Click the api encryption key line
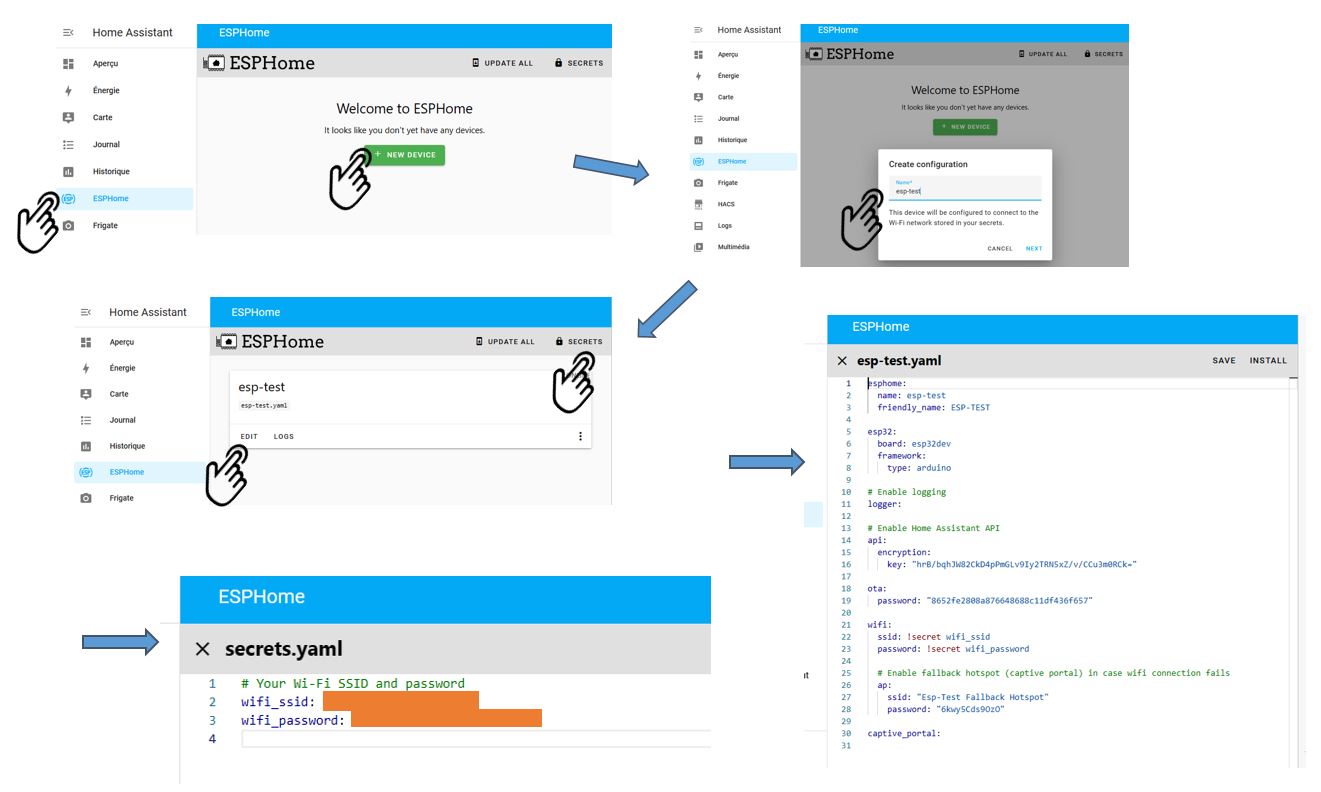 1012,564
